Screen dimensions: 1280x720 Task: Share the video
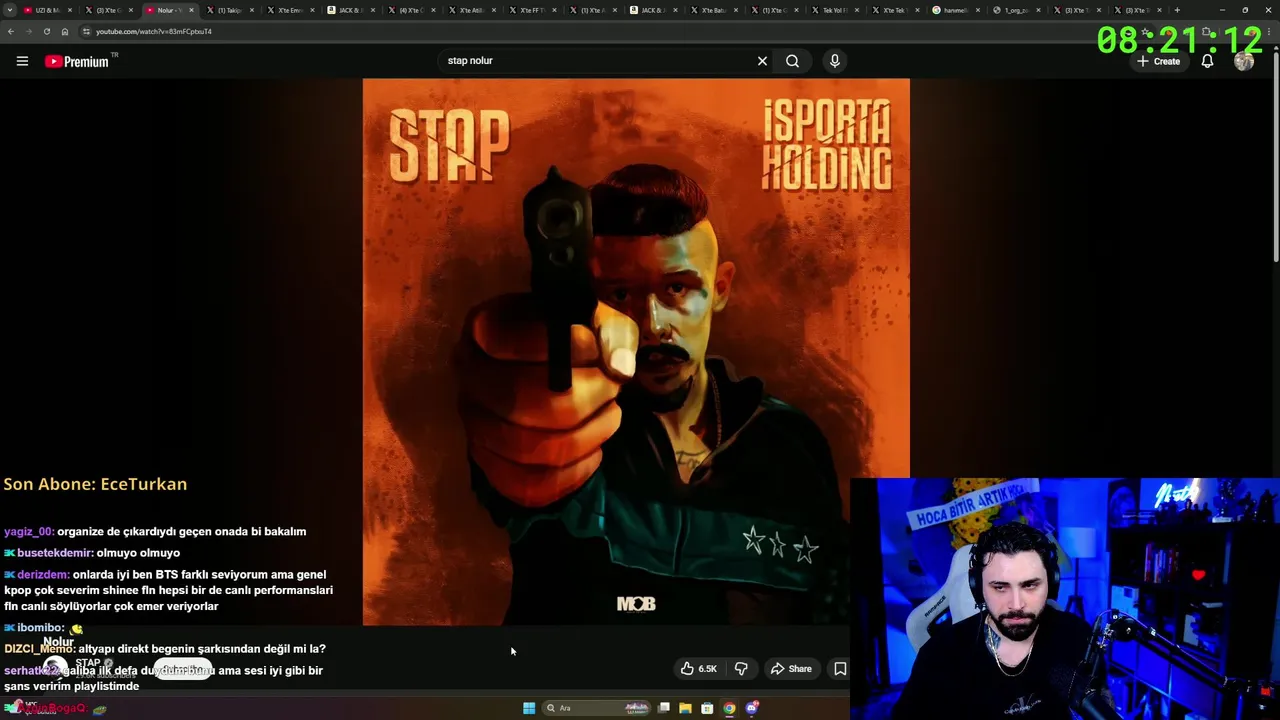pyautogui.click(x=791, y=669)
